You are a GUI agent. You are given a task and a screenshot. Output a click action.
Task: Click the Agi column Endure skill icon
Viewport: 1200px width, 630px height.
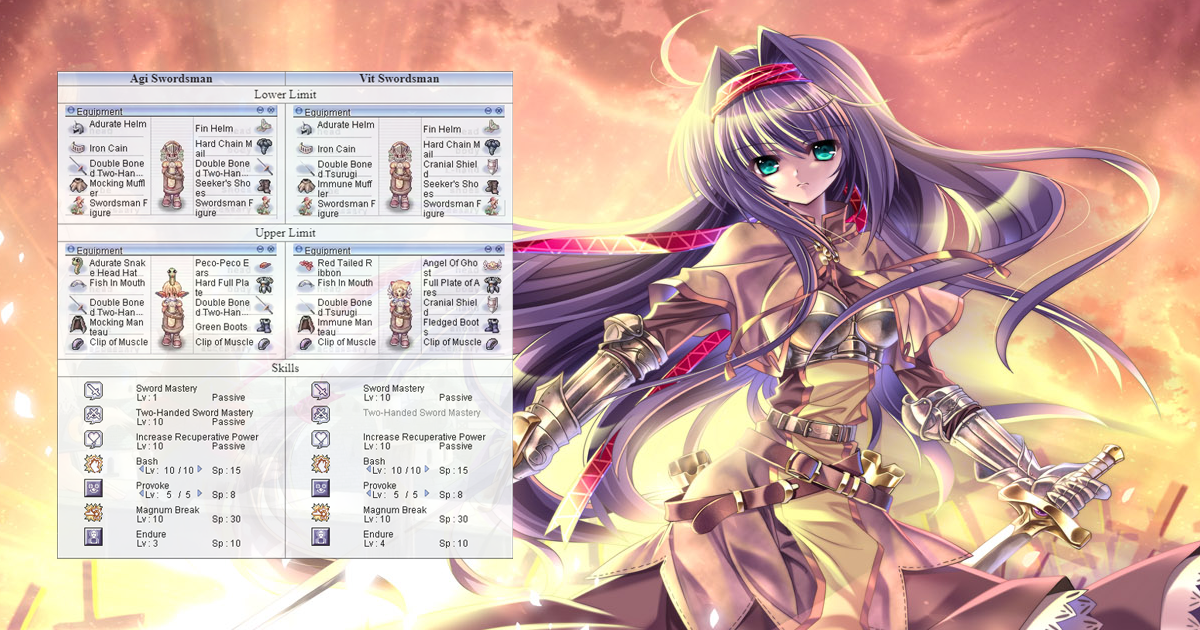pyautogui.click(x=94, y=537)
